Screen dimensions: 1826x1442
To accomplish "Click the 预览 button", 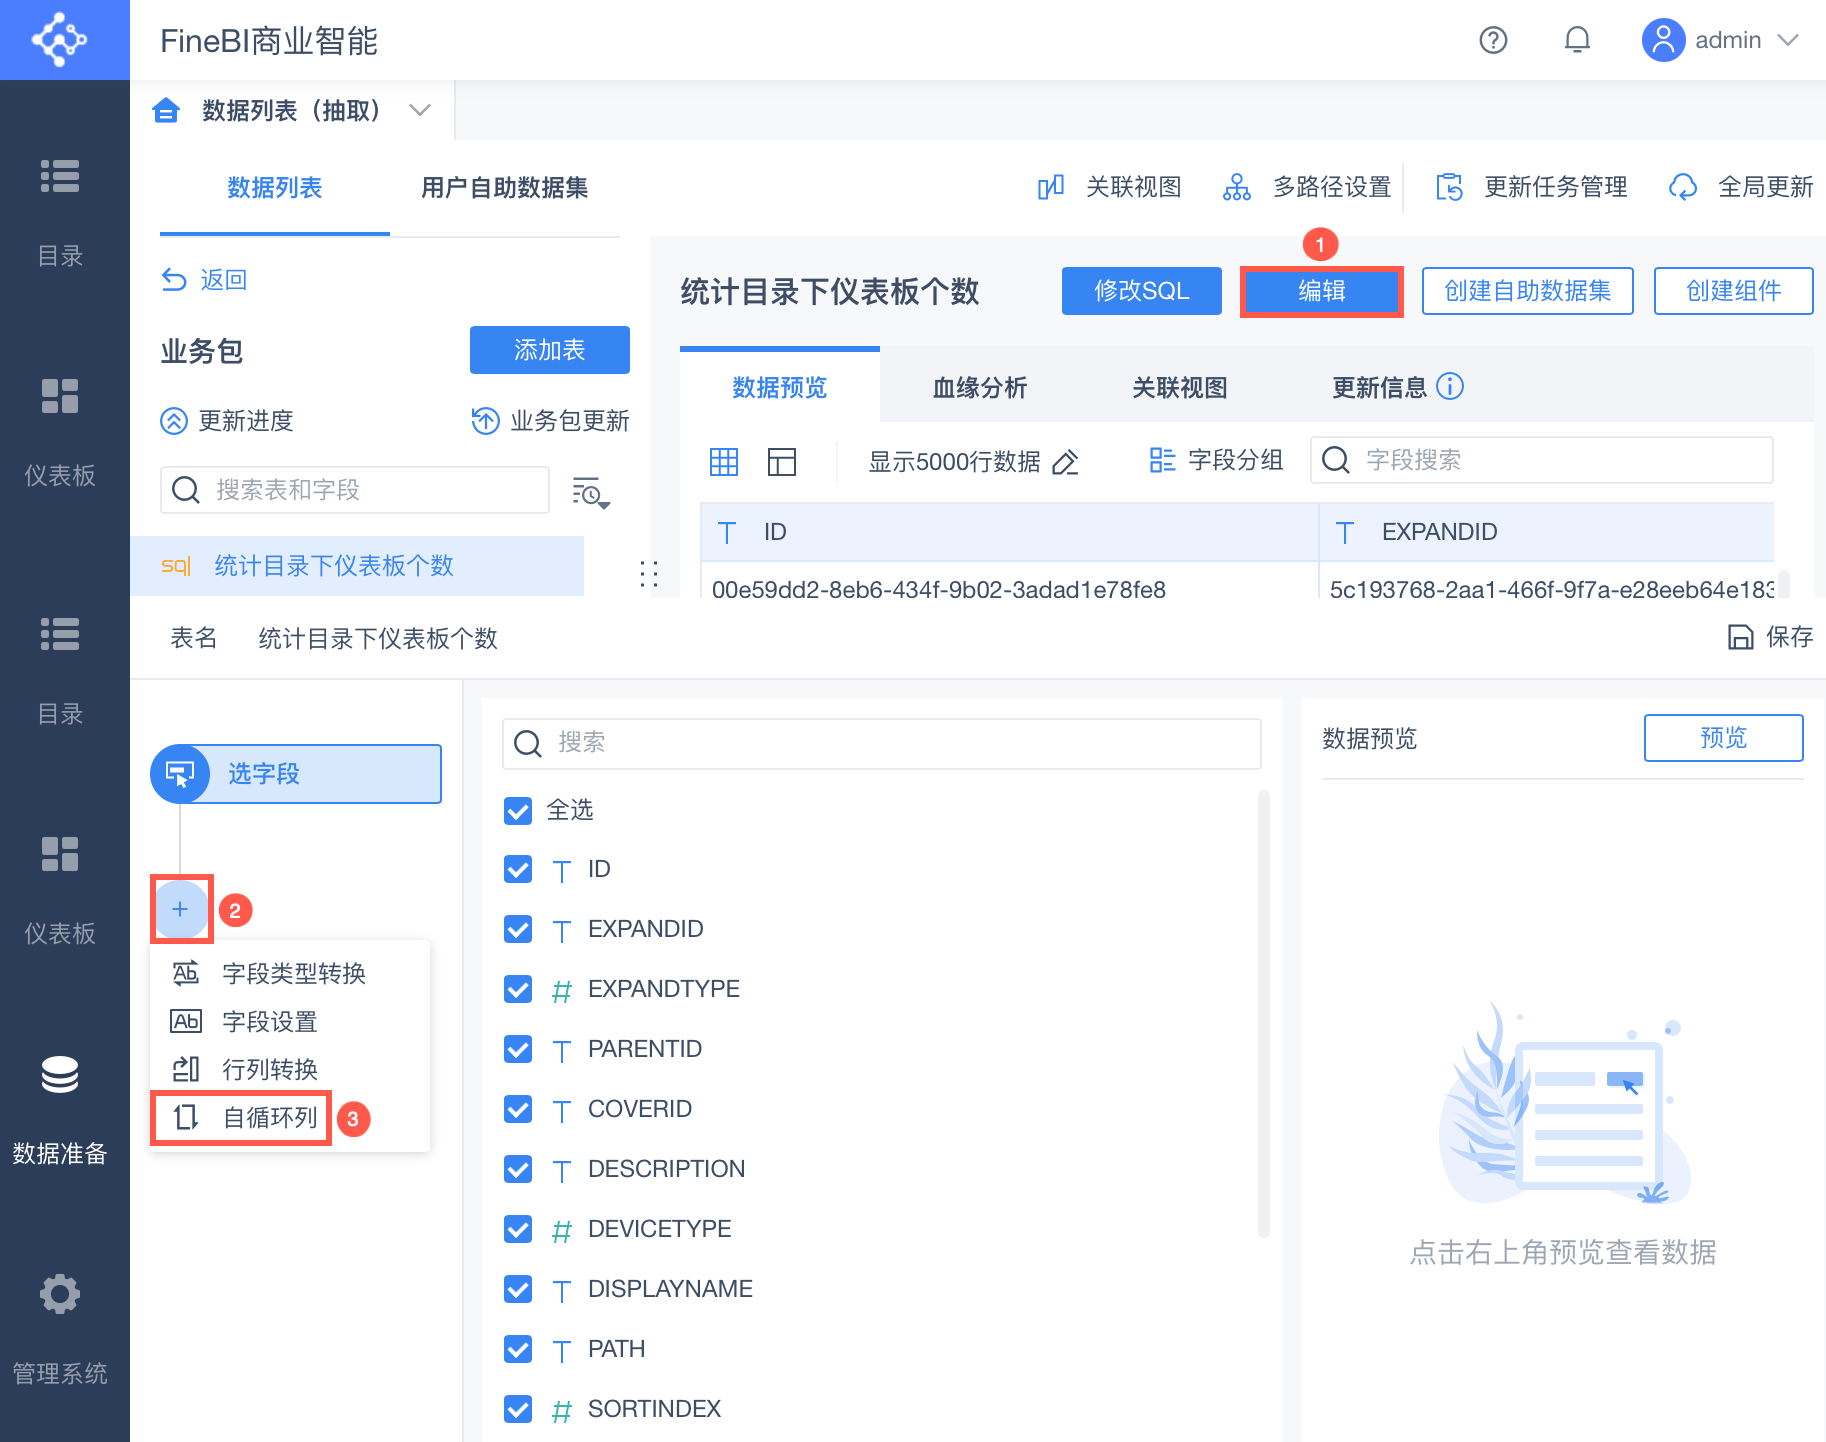I will 1724,738.
